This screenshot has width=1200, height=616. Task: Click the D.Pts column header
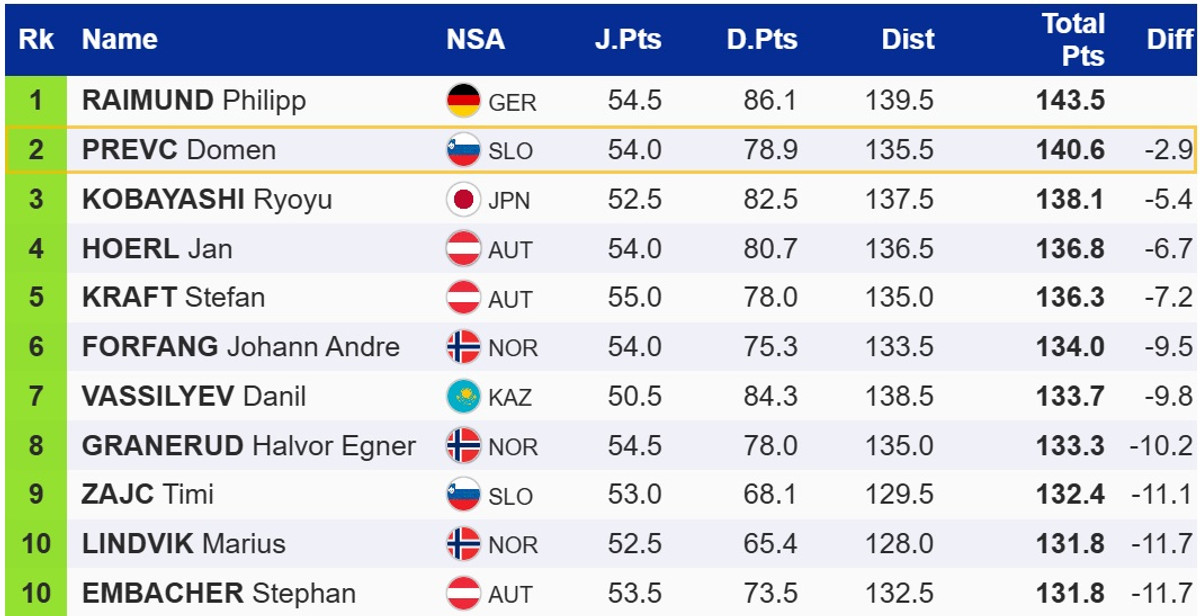[762, 40]
